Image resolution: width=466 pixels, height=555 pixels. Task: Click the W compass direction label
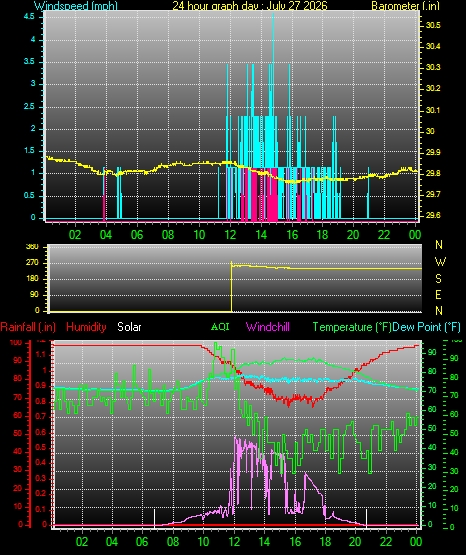[440, 262]
